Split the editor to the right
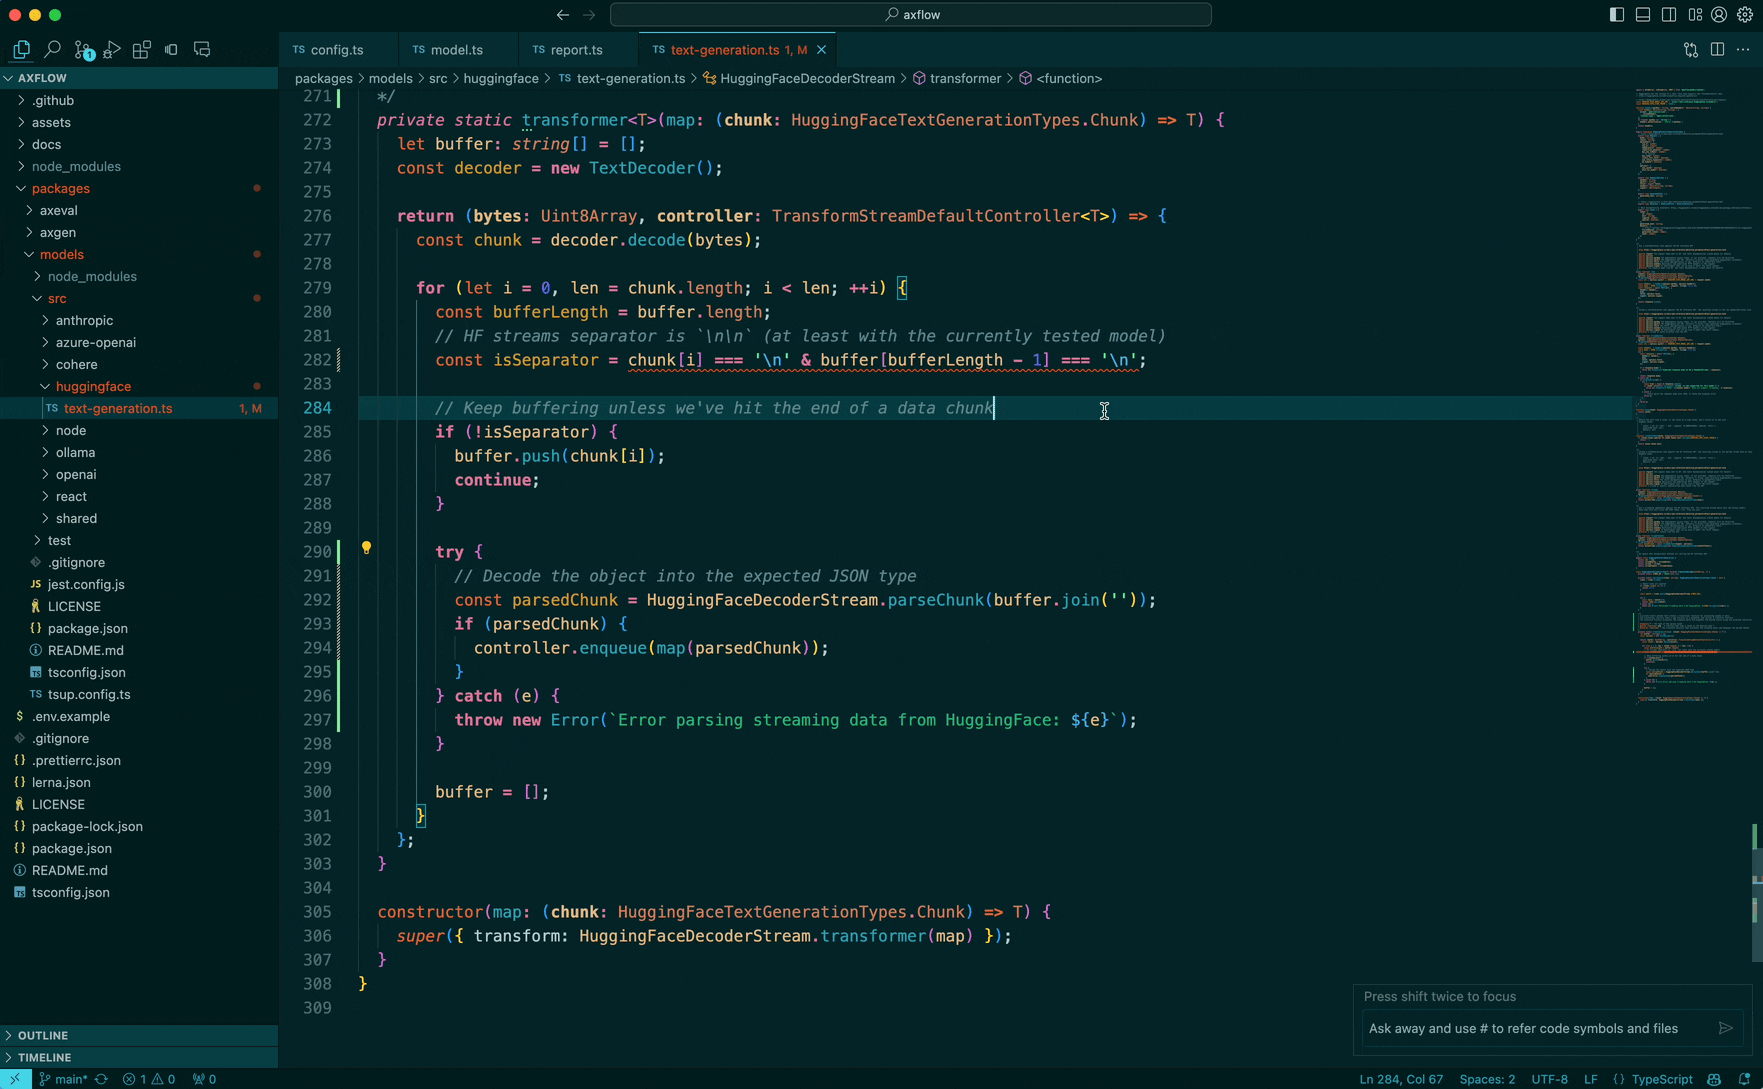Screen dimensions: 1763x1089 pos(1717,49)
